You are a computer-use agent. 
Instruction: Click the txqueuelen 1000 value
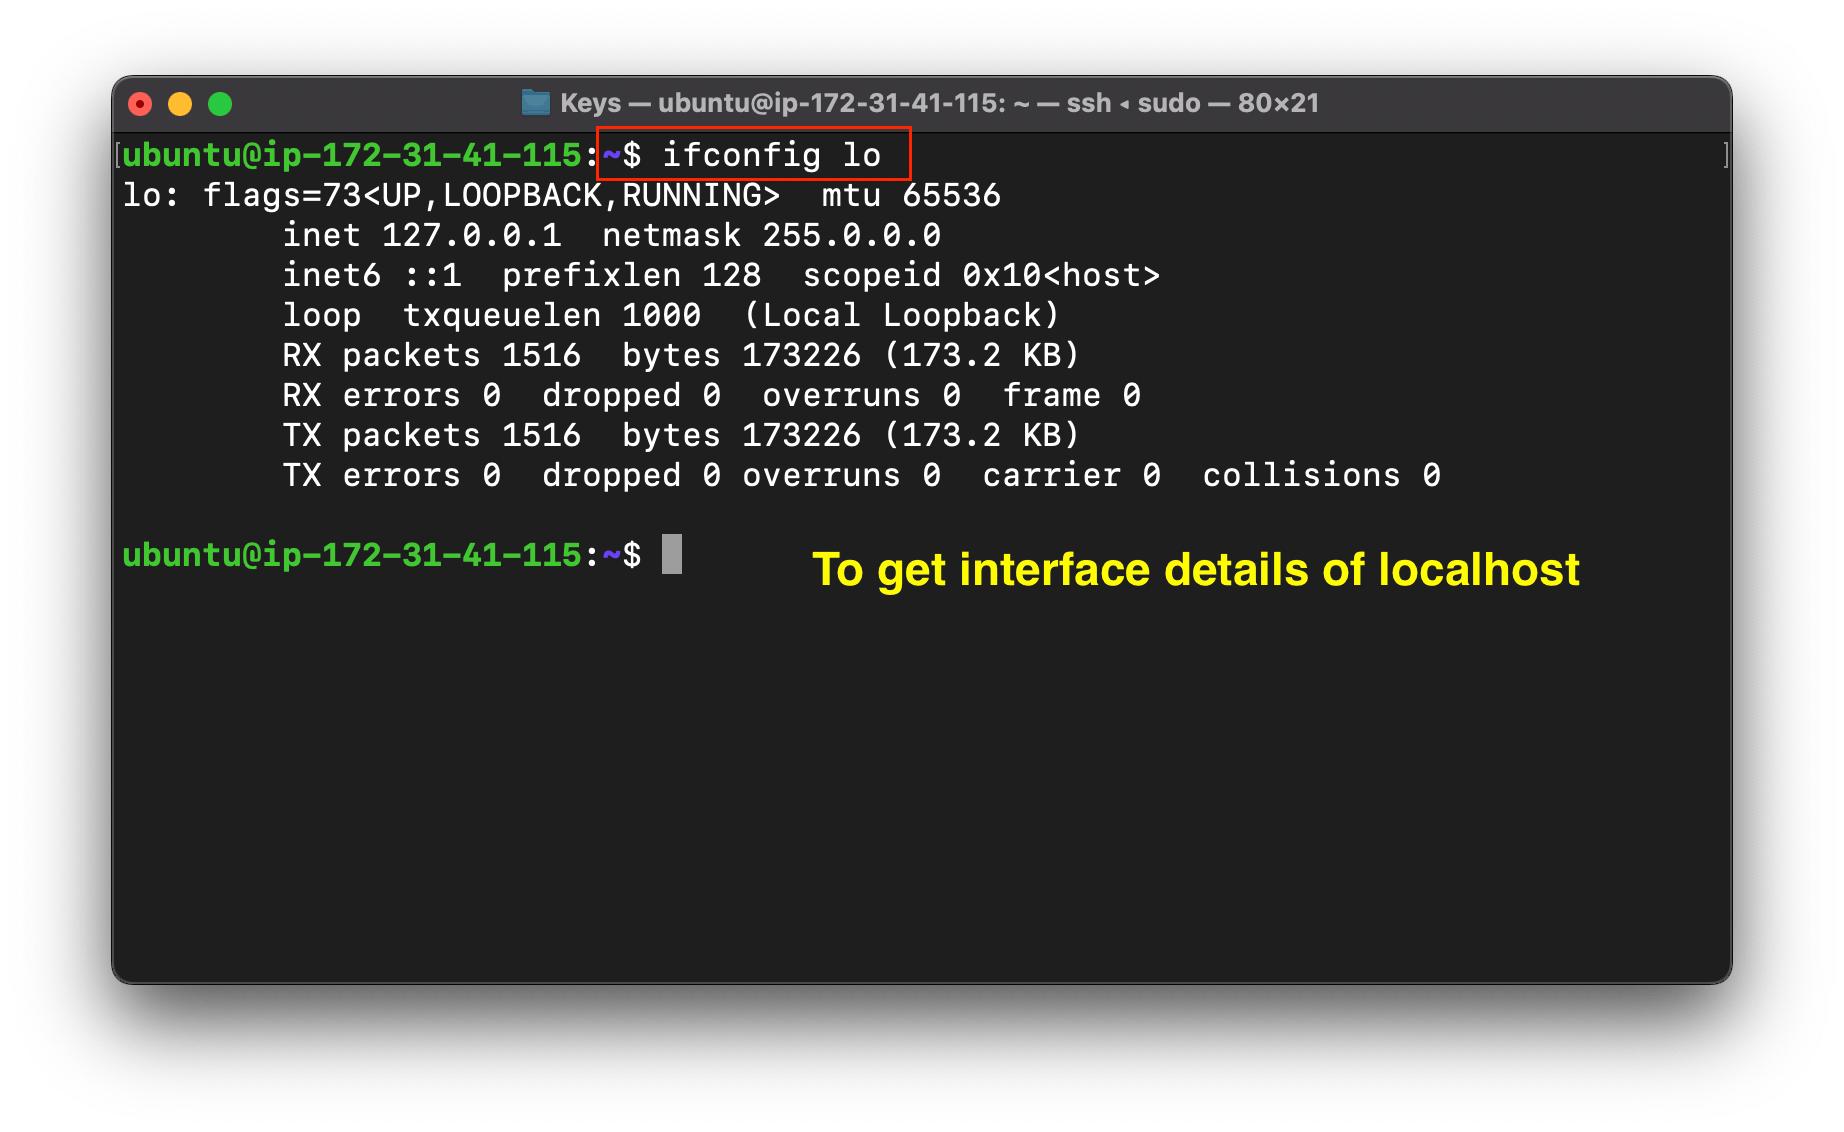pos(550,315)
